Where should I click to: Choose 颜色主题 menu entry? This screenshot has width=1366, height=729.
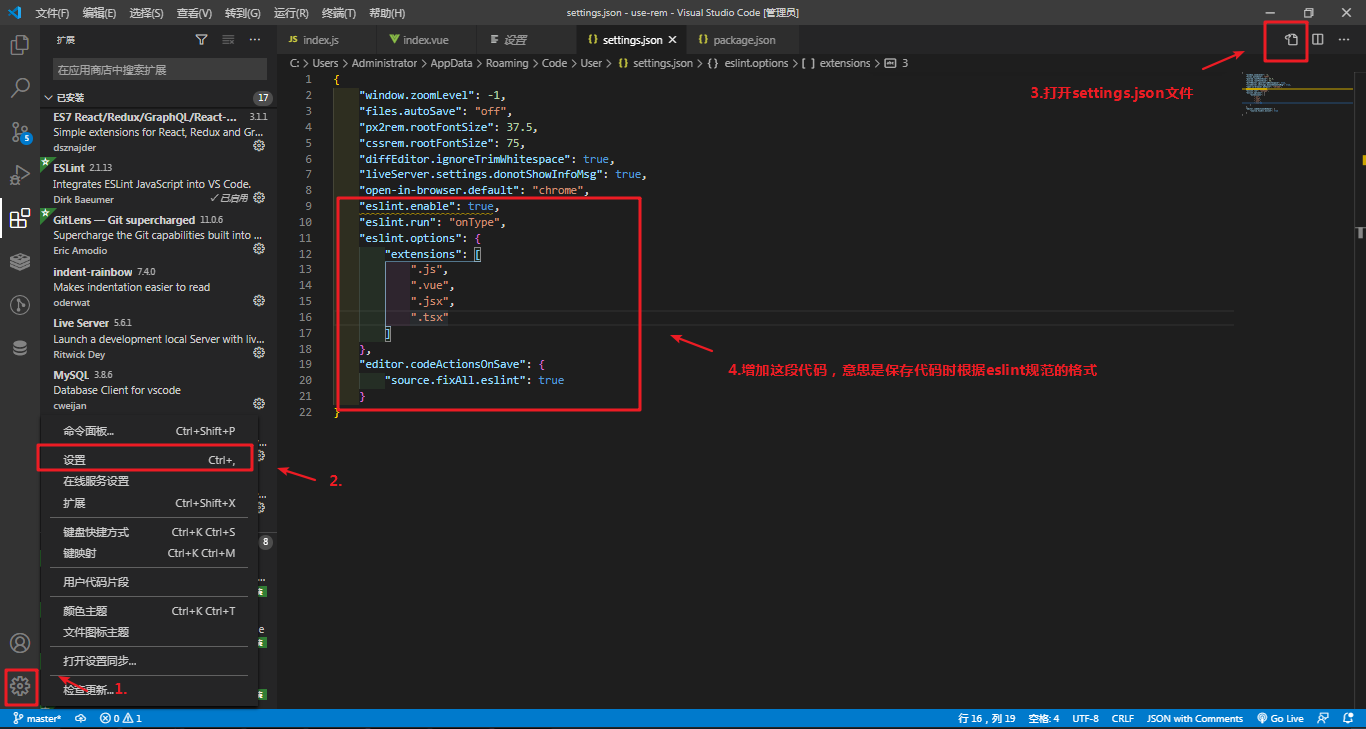tap(149, 611)
